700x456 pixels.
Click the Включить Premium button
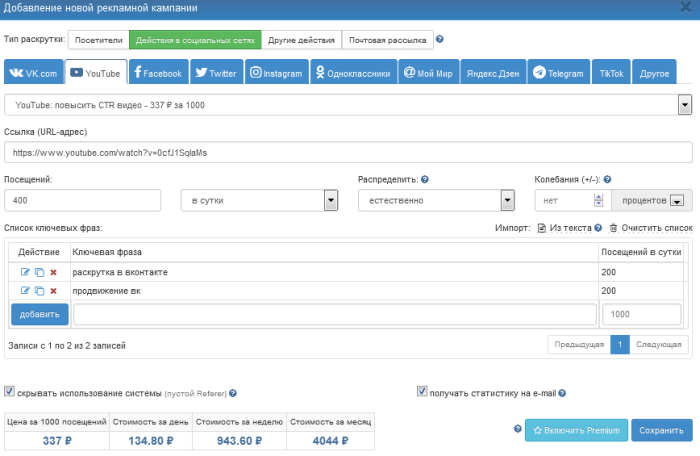click(576, 430)
